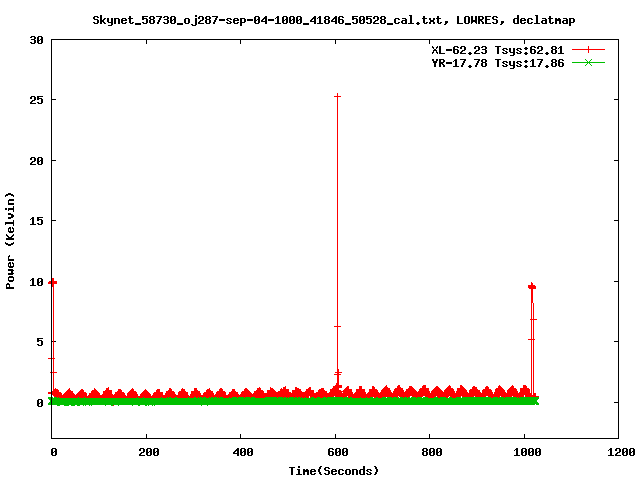Click the x-axis tick label 400

coord(243,452)
